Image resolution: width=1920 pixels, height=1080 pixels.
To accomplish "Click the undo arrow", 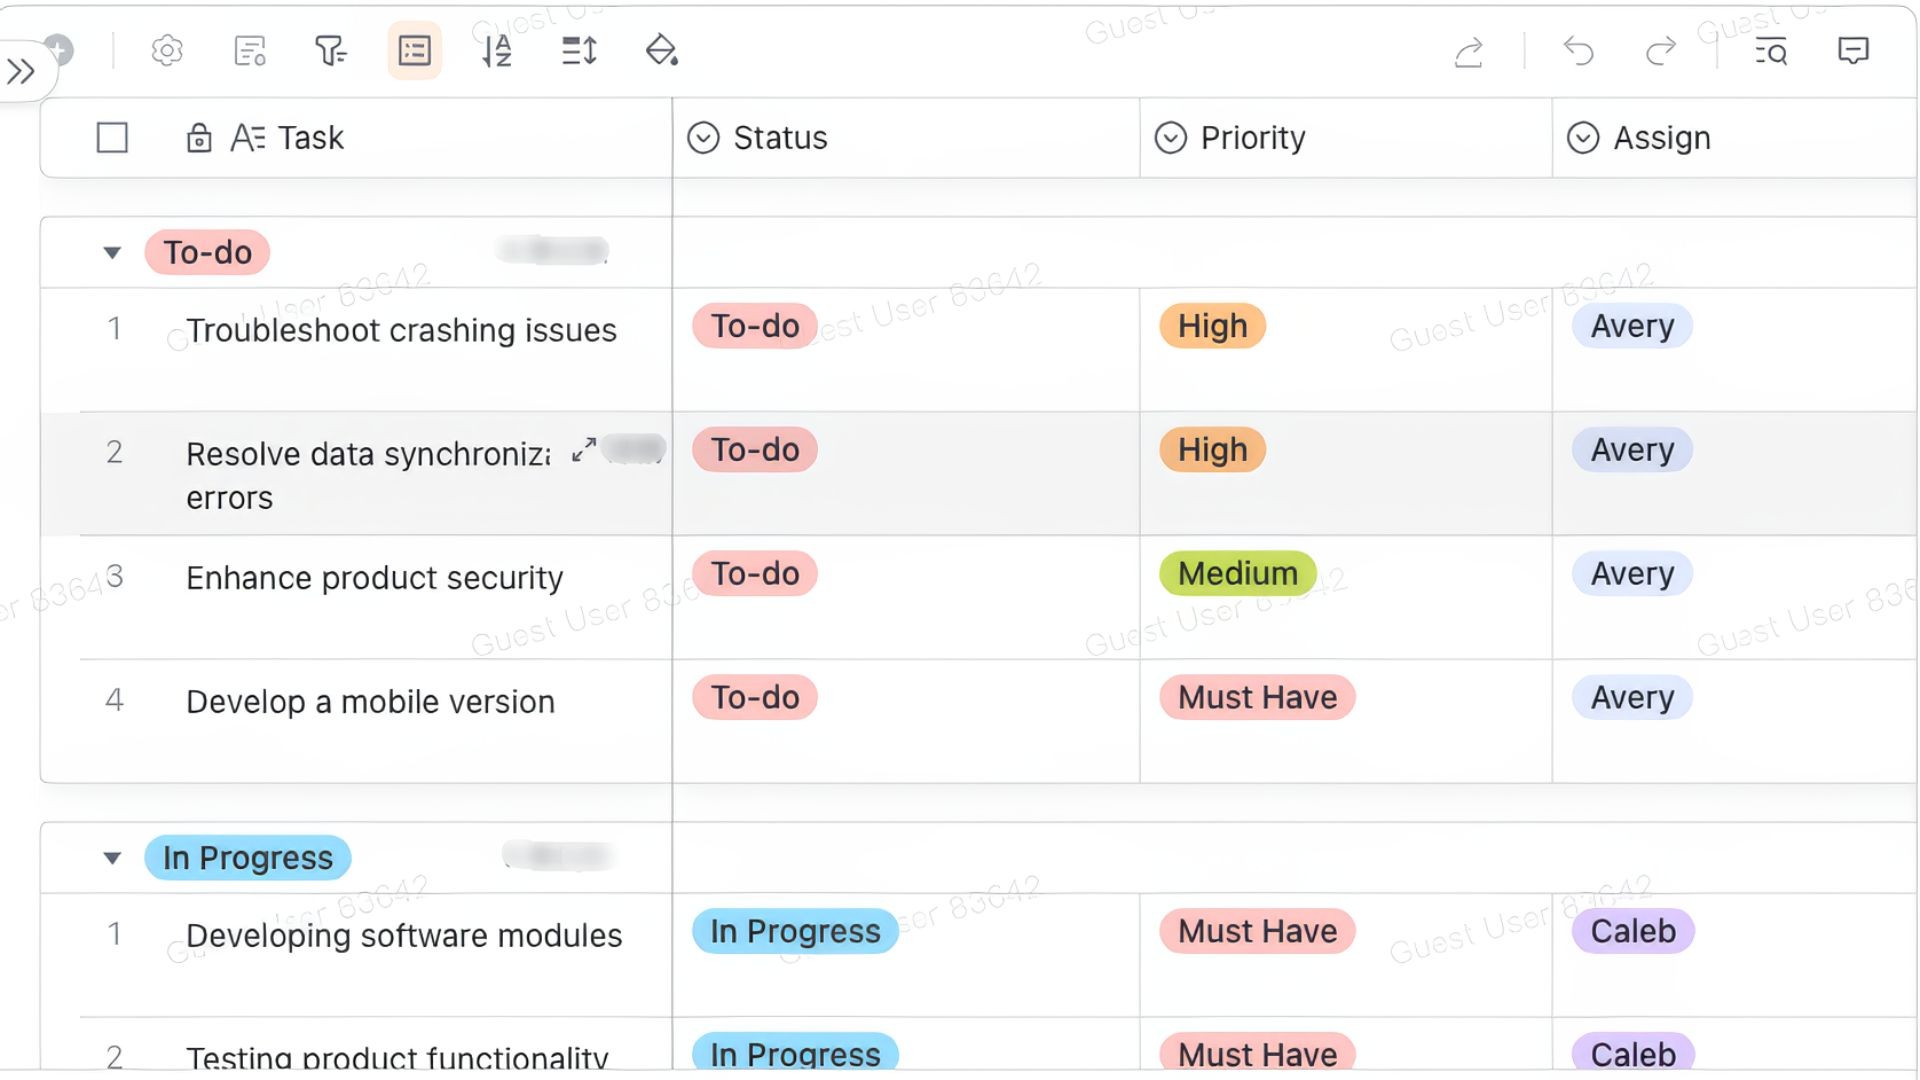I will click(x=1577, y=52).
